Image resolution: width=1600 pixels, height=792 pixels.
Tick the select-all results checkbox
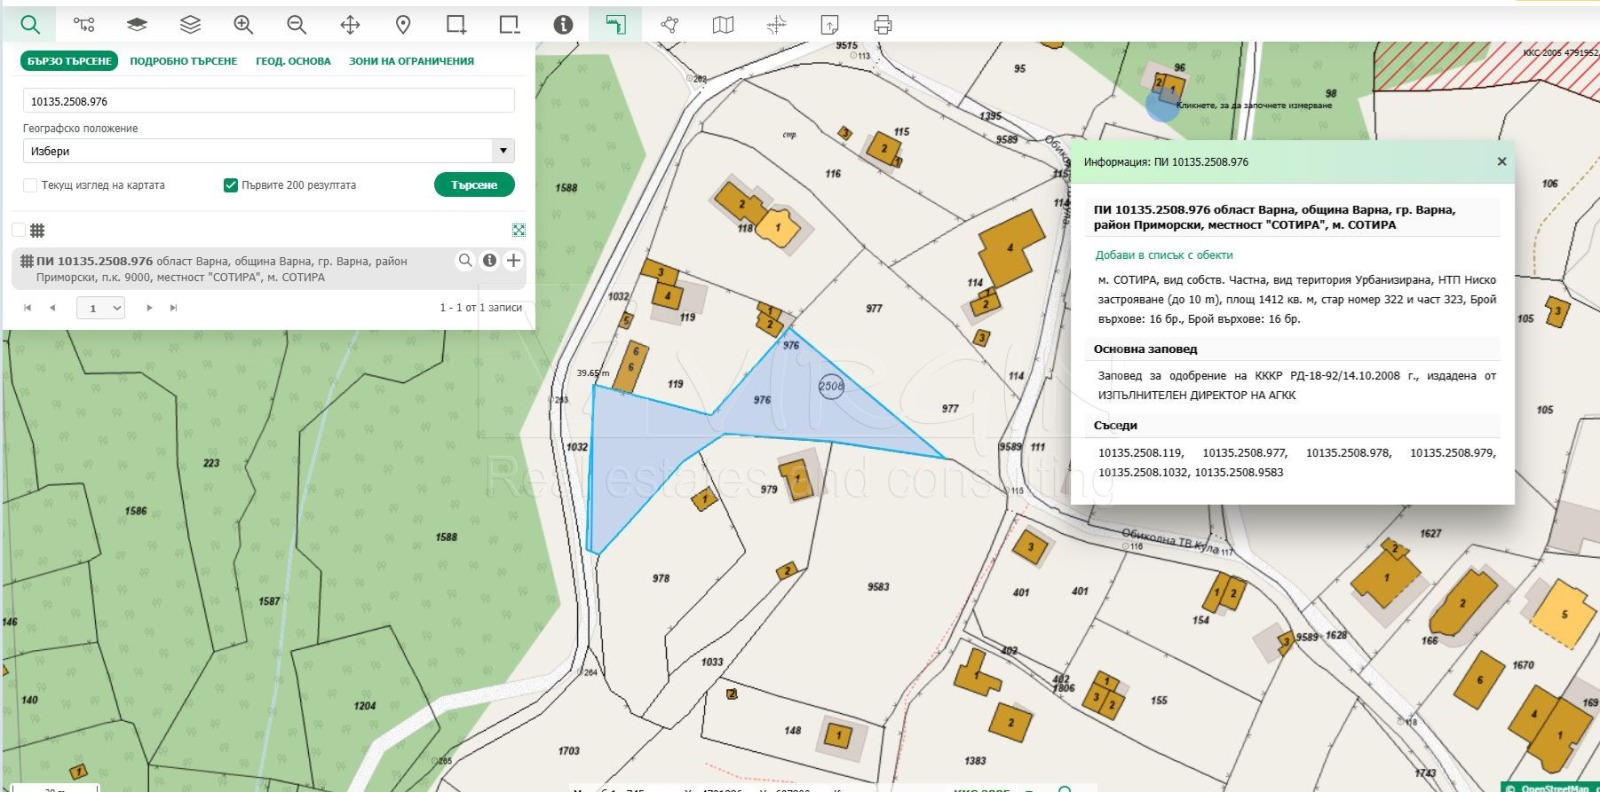click(18, 230)
